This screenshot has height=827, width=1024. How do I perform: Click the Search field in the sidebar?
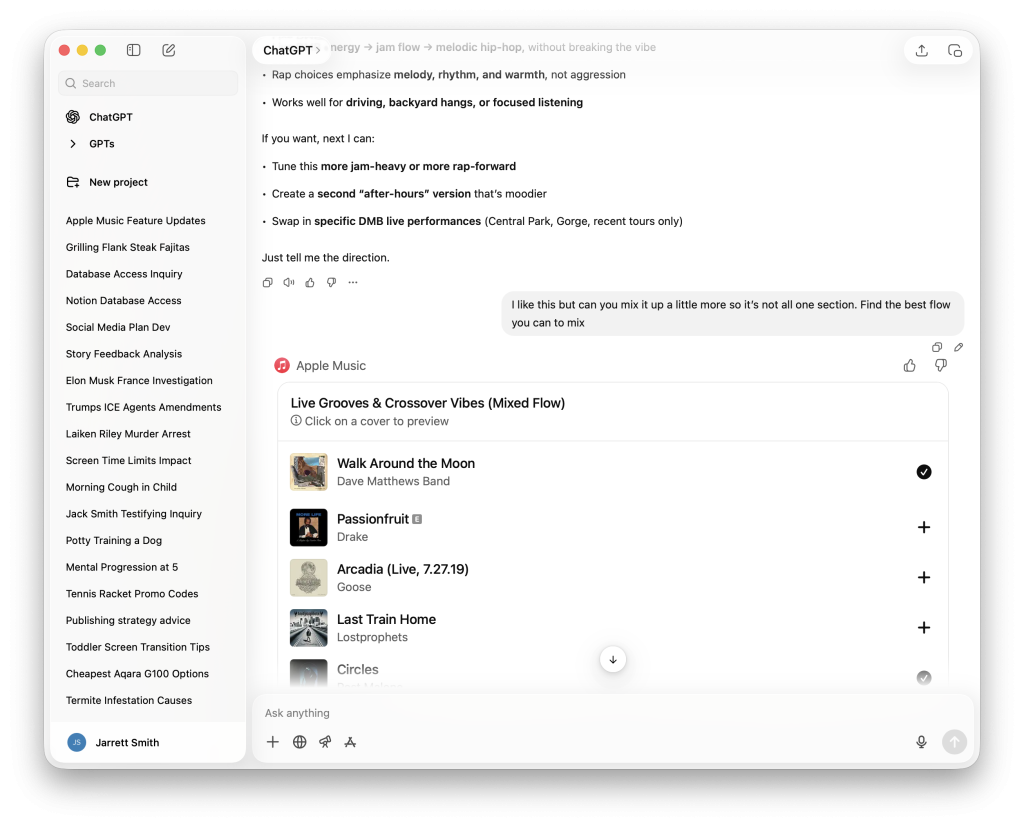pyautogui.click(x=147, y=83)
